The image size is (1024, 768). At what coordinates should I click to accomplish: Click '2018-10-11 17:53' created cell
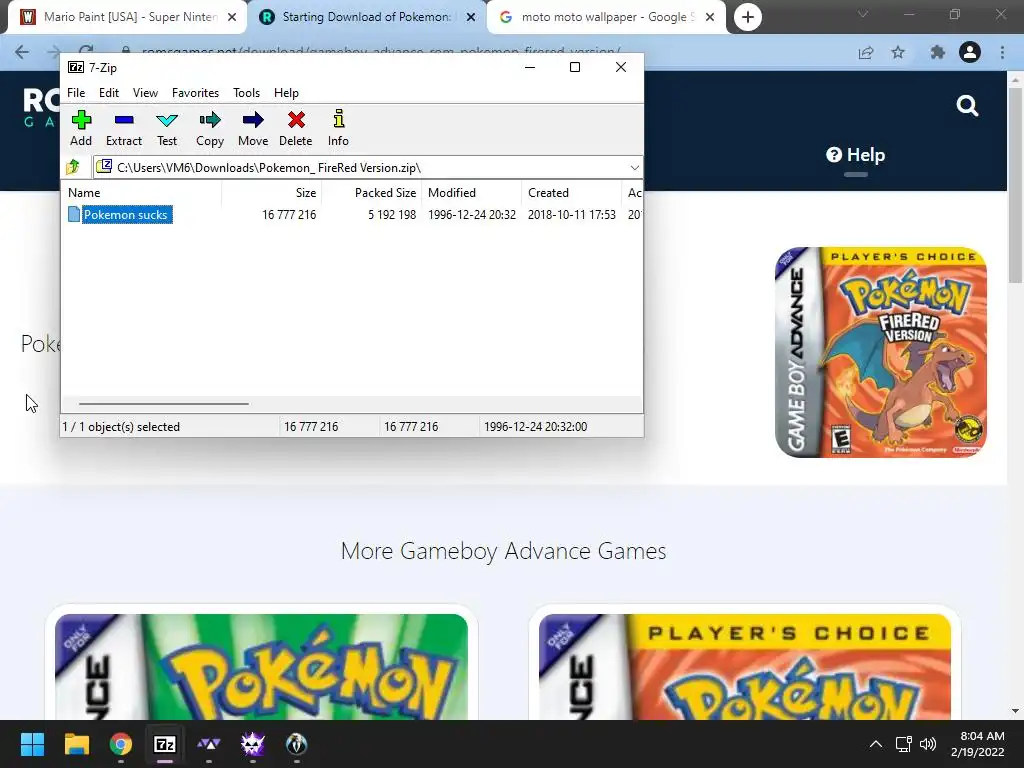571,215
